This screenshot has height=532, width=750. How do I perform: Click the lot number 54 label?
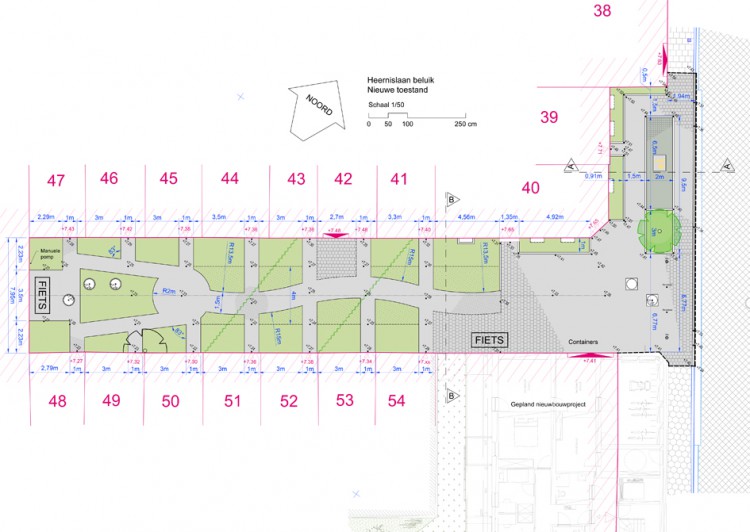[397, 400]
